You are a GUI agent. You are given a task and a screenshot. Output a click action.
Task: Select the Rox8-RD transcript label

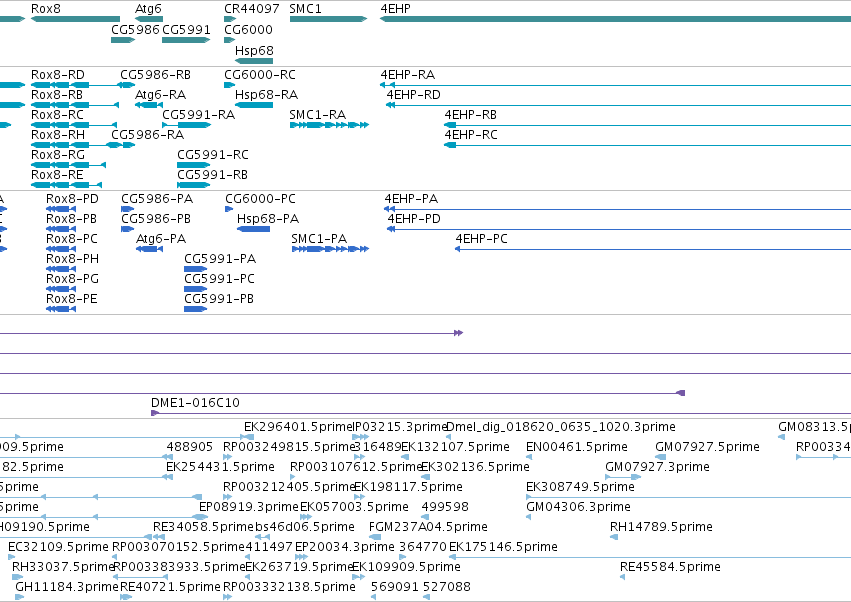[x=58, y=74]
